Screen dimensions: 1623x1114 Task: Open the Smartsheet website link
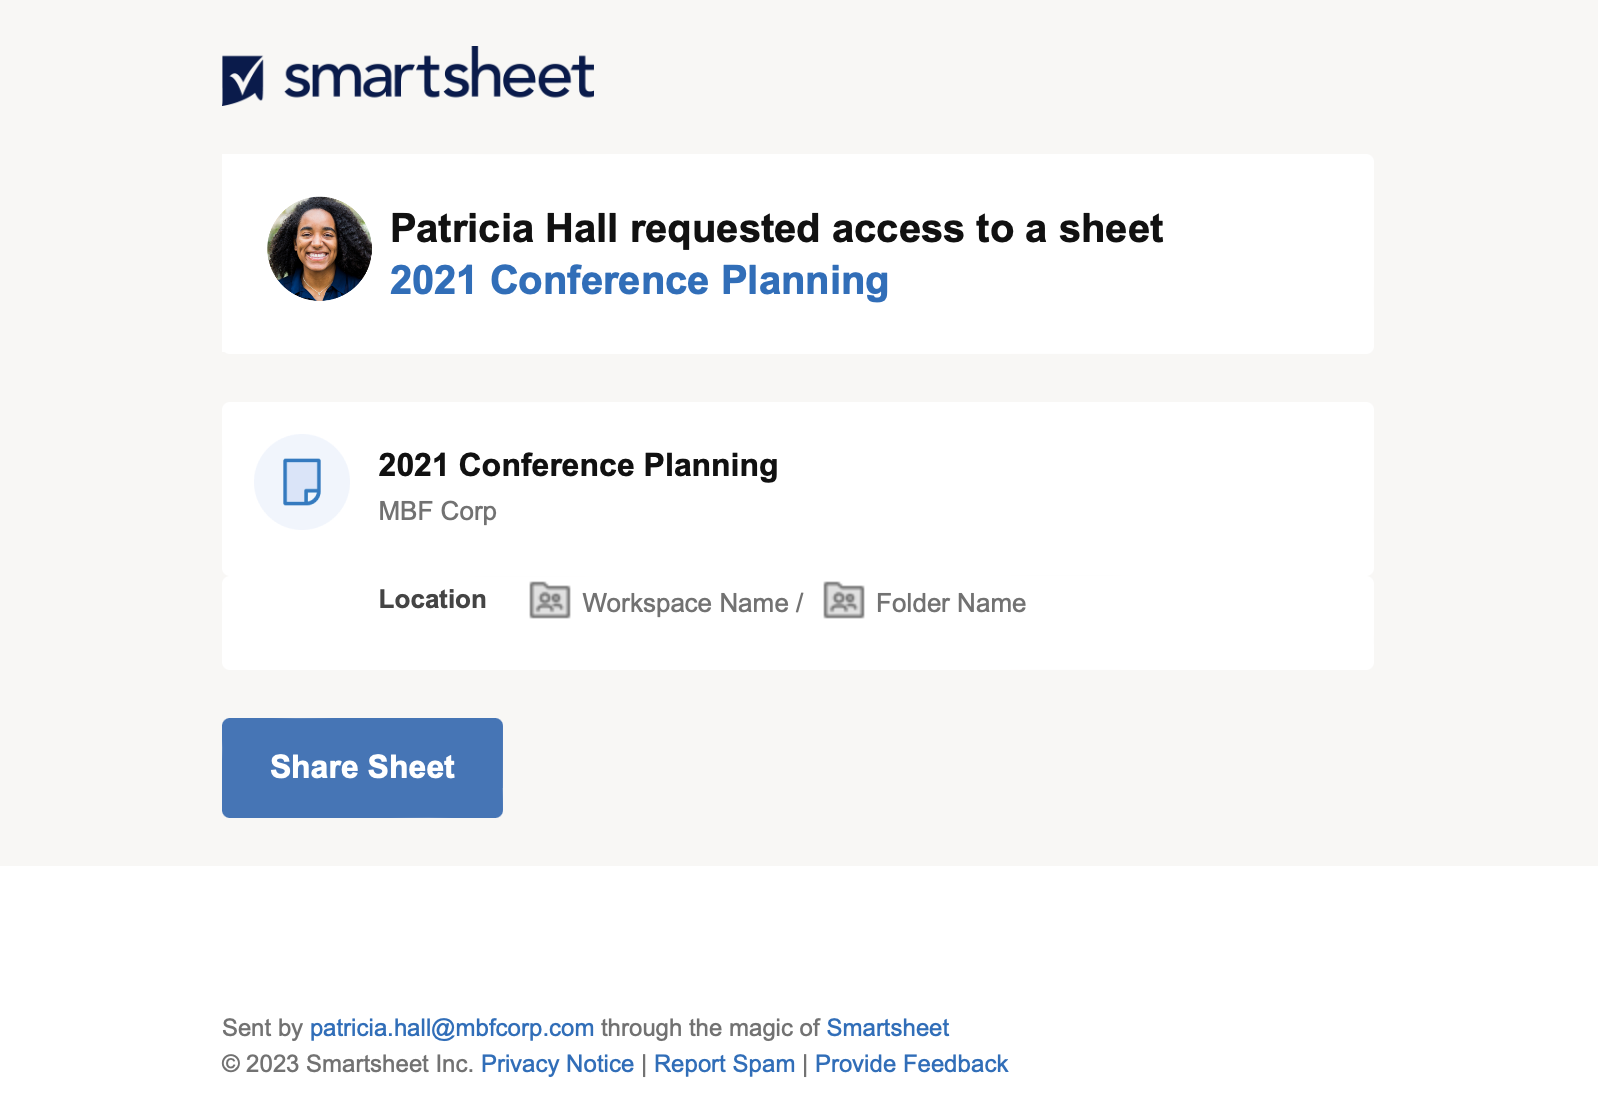coord(887,1027)
